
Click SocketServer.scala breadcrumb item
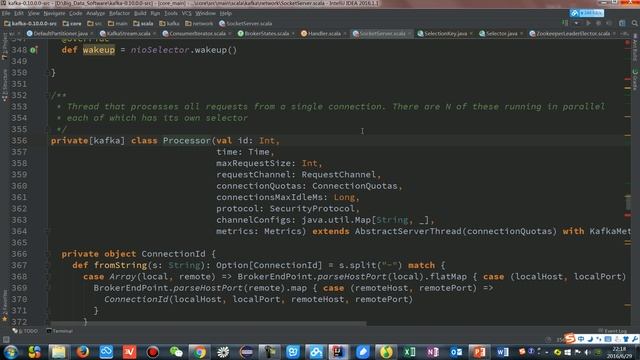tap(246, 24)
